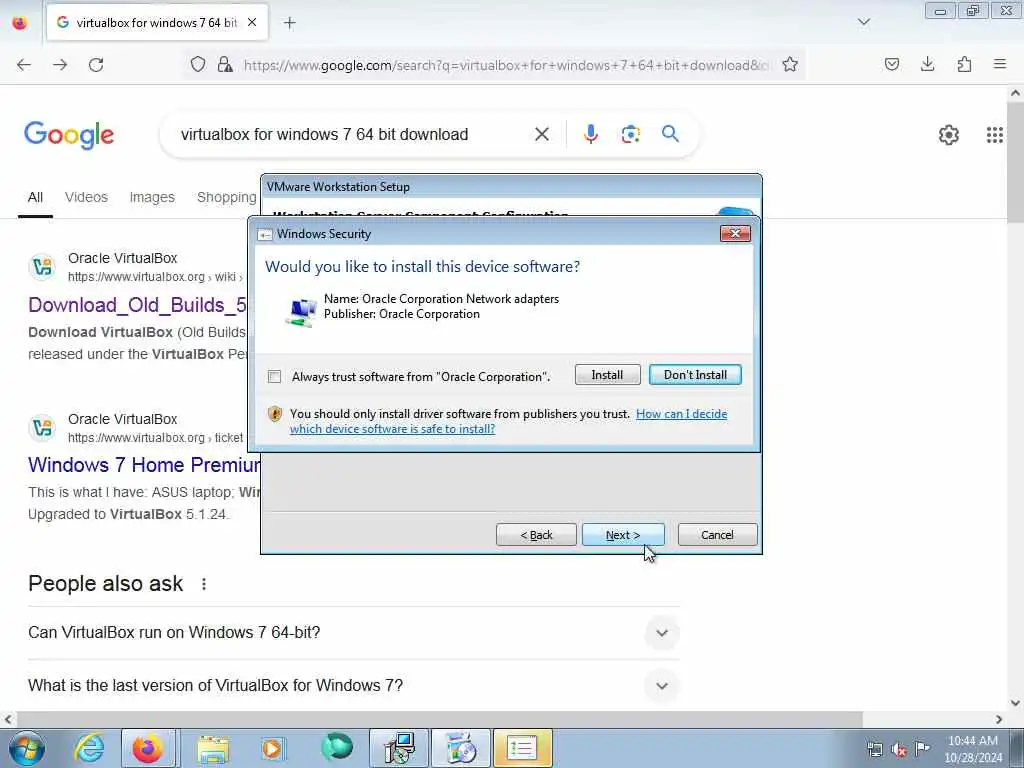Open the Windows Start menu
The height and width of the screenshot is (768, 1024).
coord(27,748)
